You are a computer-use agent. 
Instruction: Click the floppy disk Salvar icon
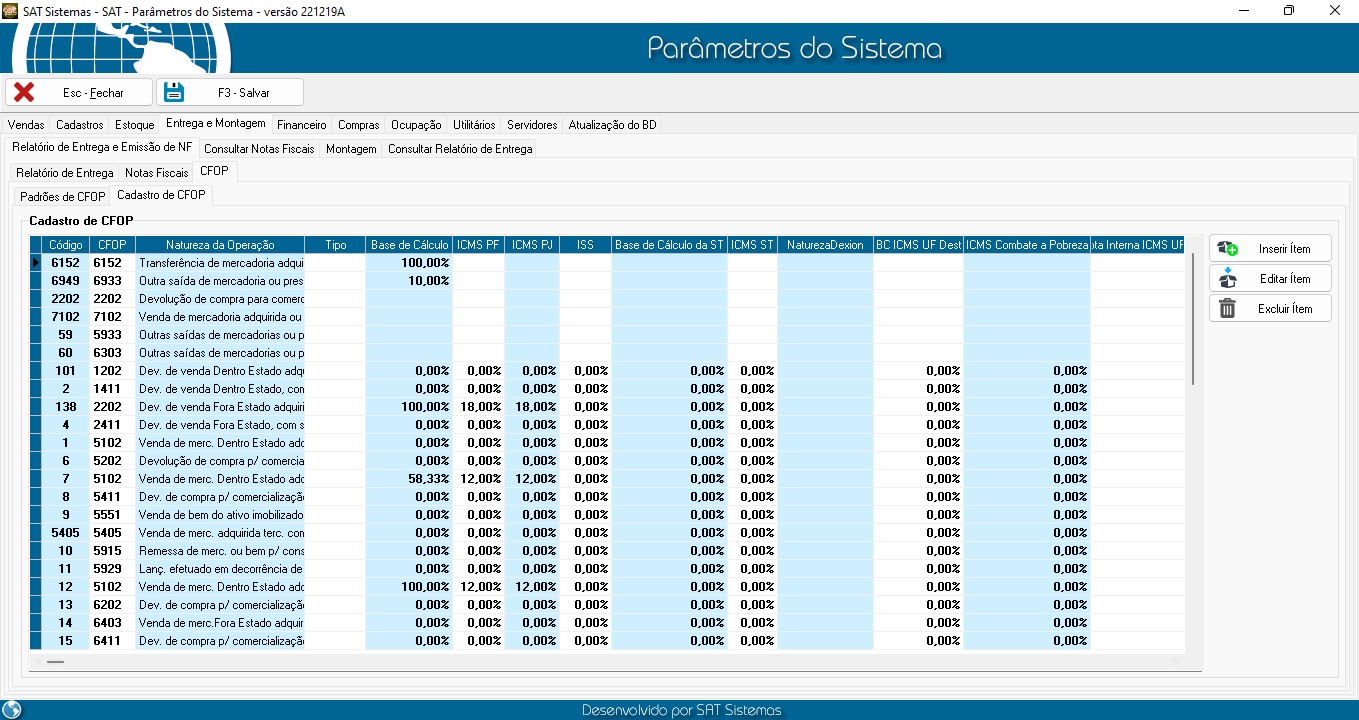click(175, 92)
